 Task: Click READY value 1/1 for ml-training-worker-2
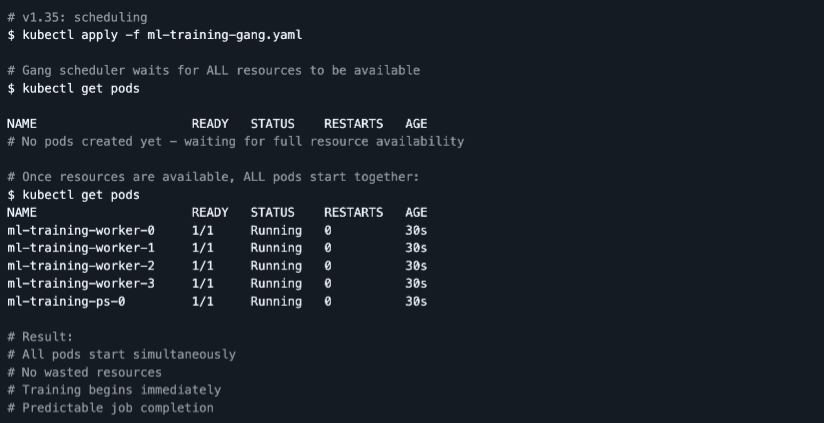pos(202,266)
